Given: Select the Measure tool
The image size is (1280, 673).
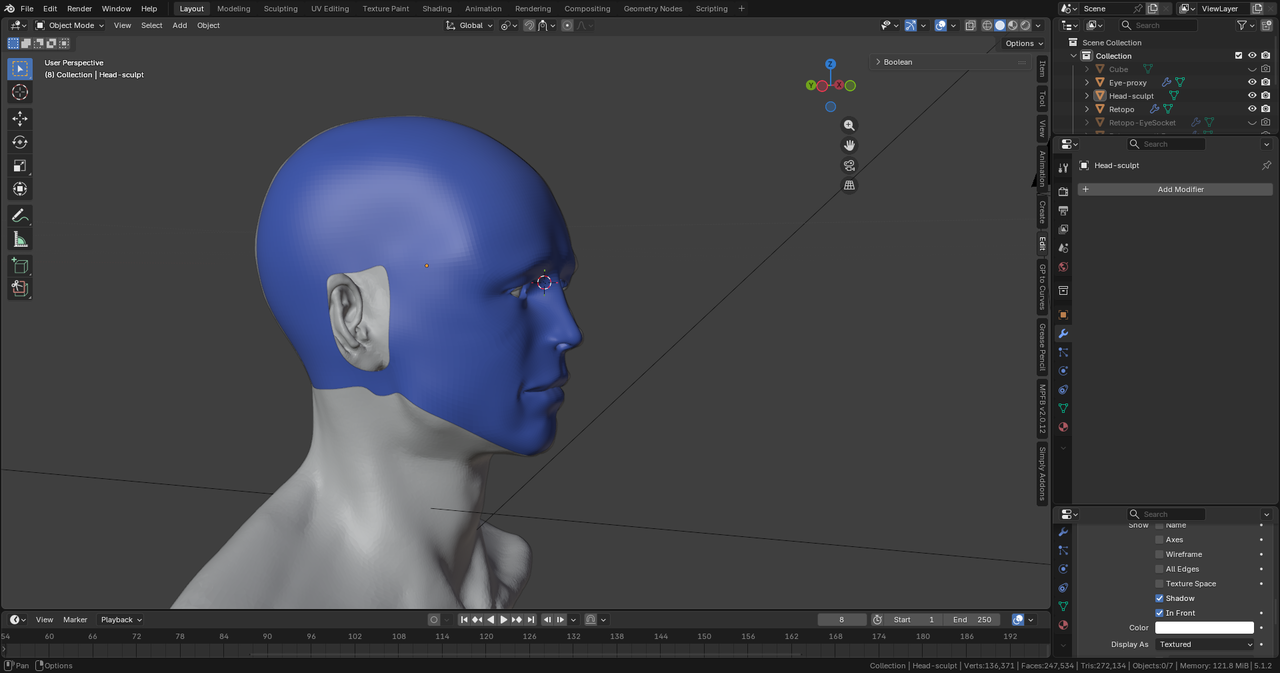Looking at the screenshot, I should 20,239.
